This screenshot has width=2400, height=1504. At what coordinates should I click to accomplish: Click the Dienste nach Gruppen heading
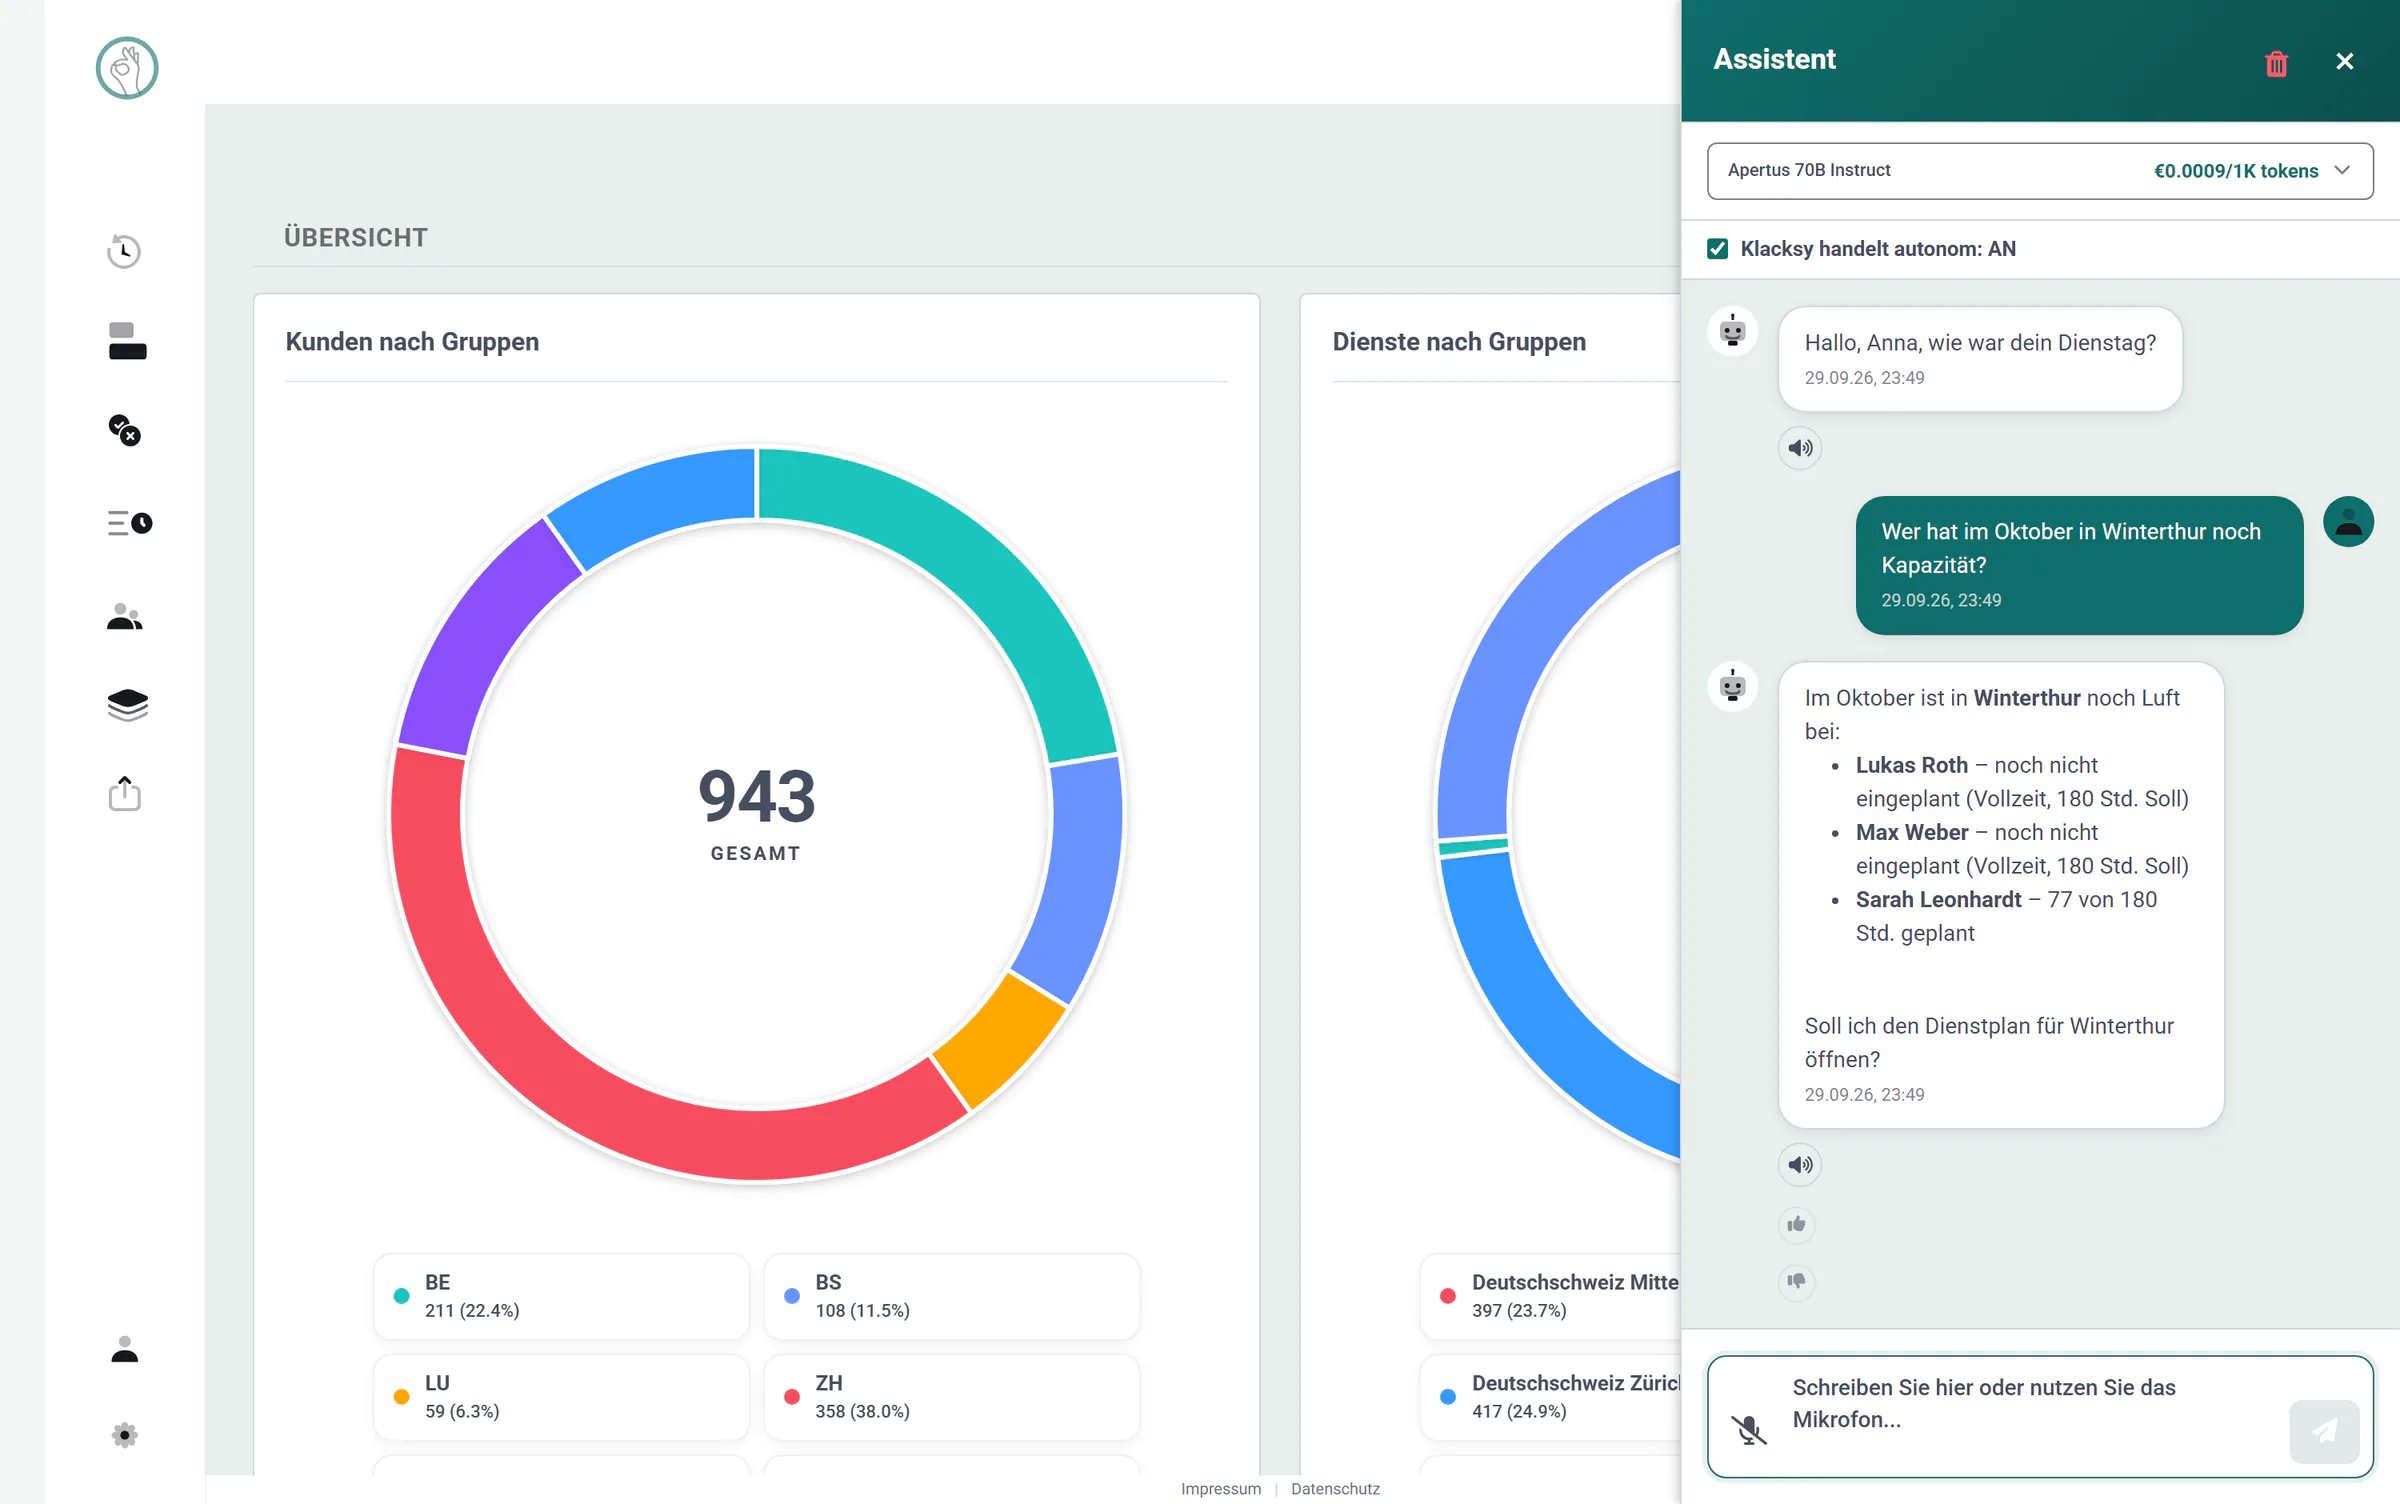[1459, 342]
